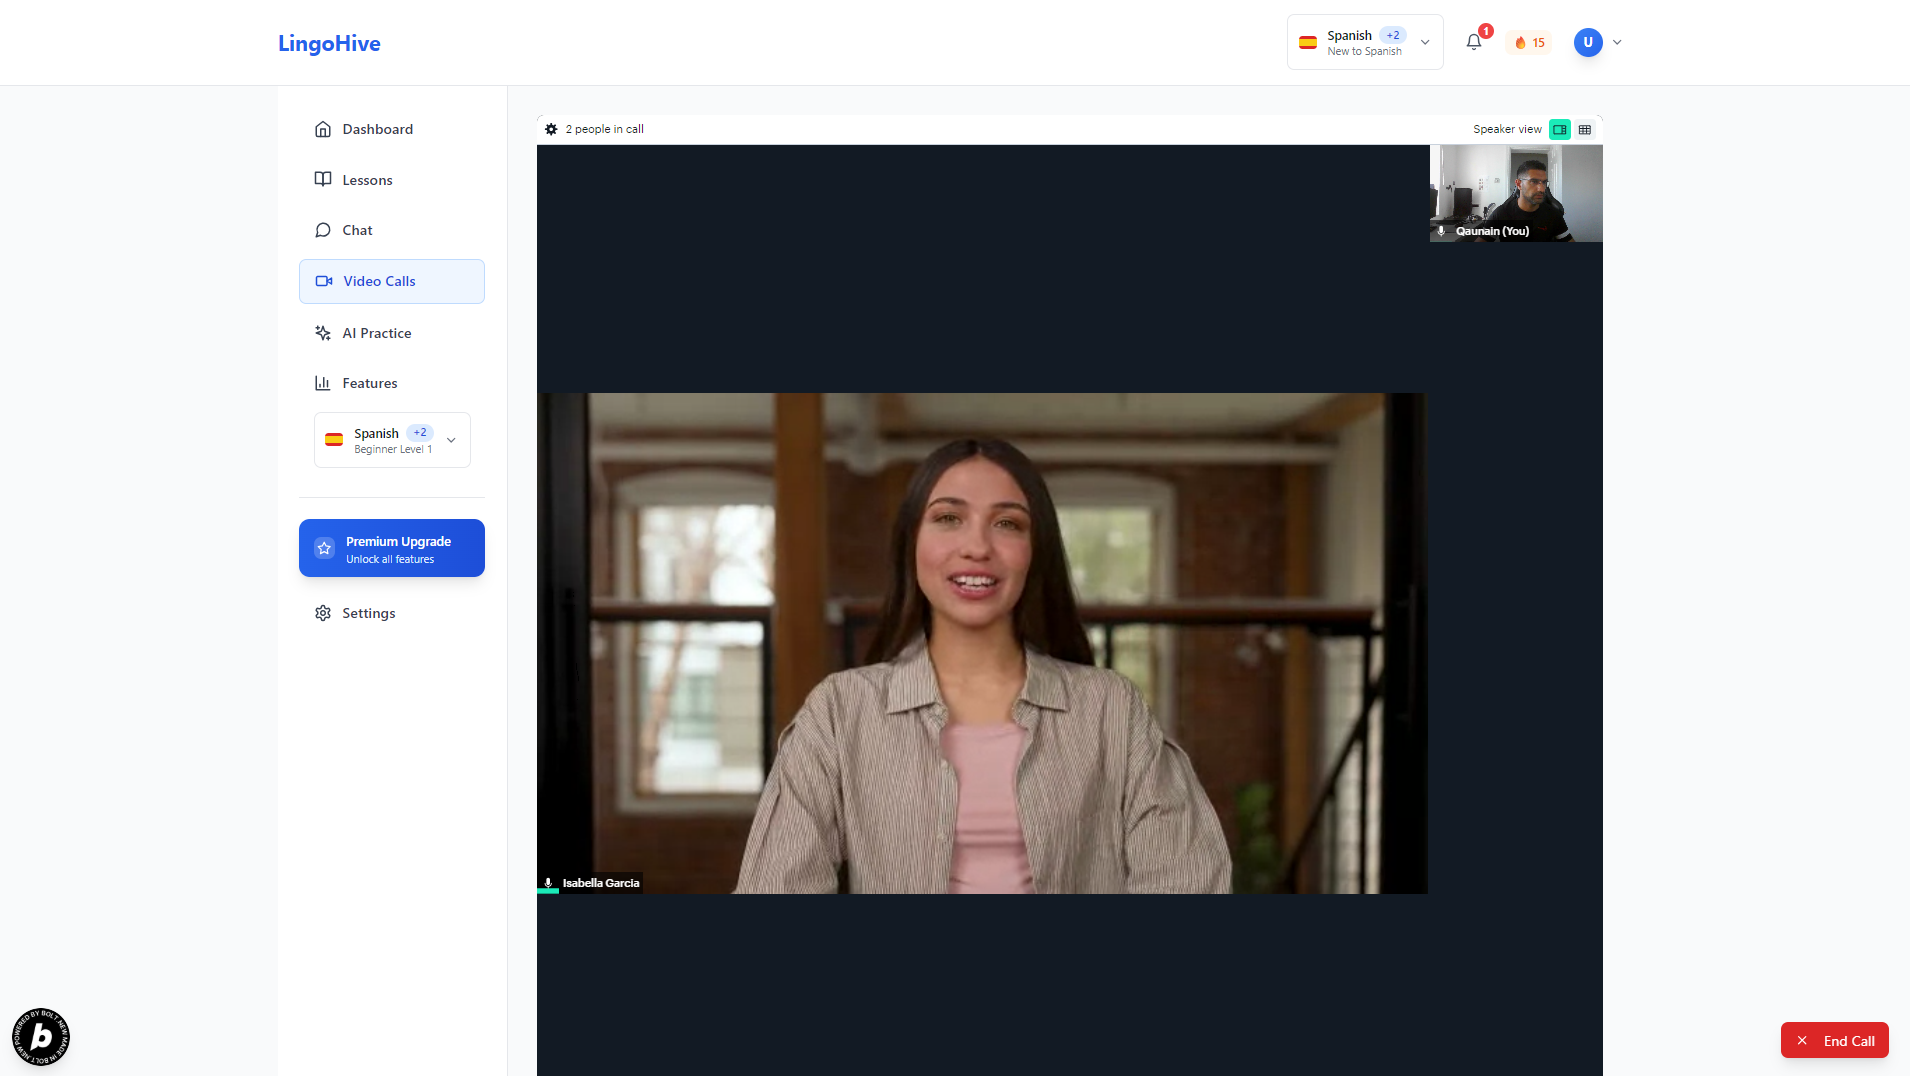This screenshot has height=1076, width=1910.
Task: Click the Premium Upgrade button
Action: tap(392, 548)
